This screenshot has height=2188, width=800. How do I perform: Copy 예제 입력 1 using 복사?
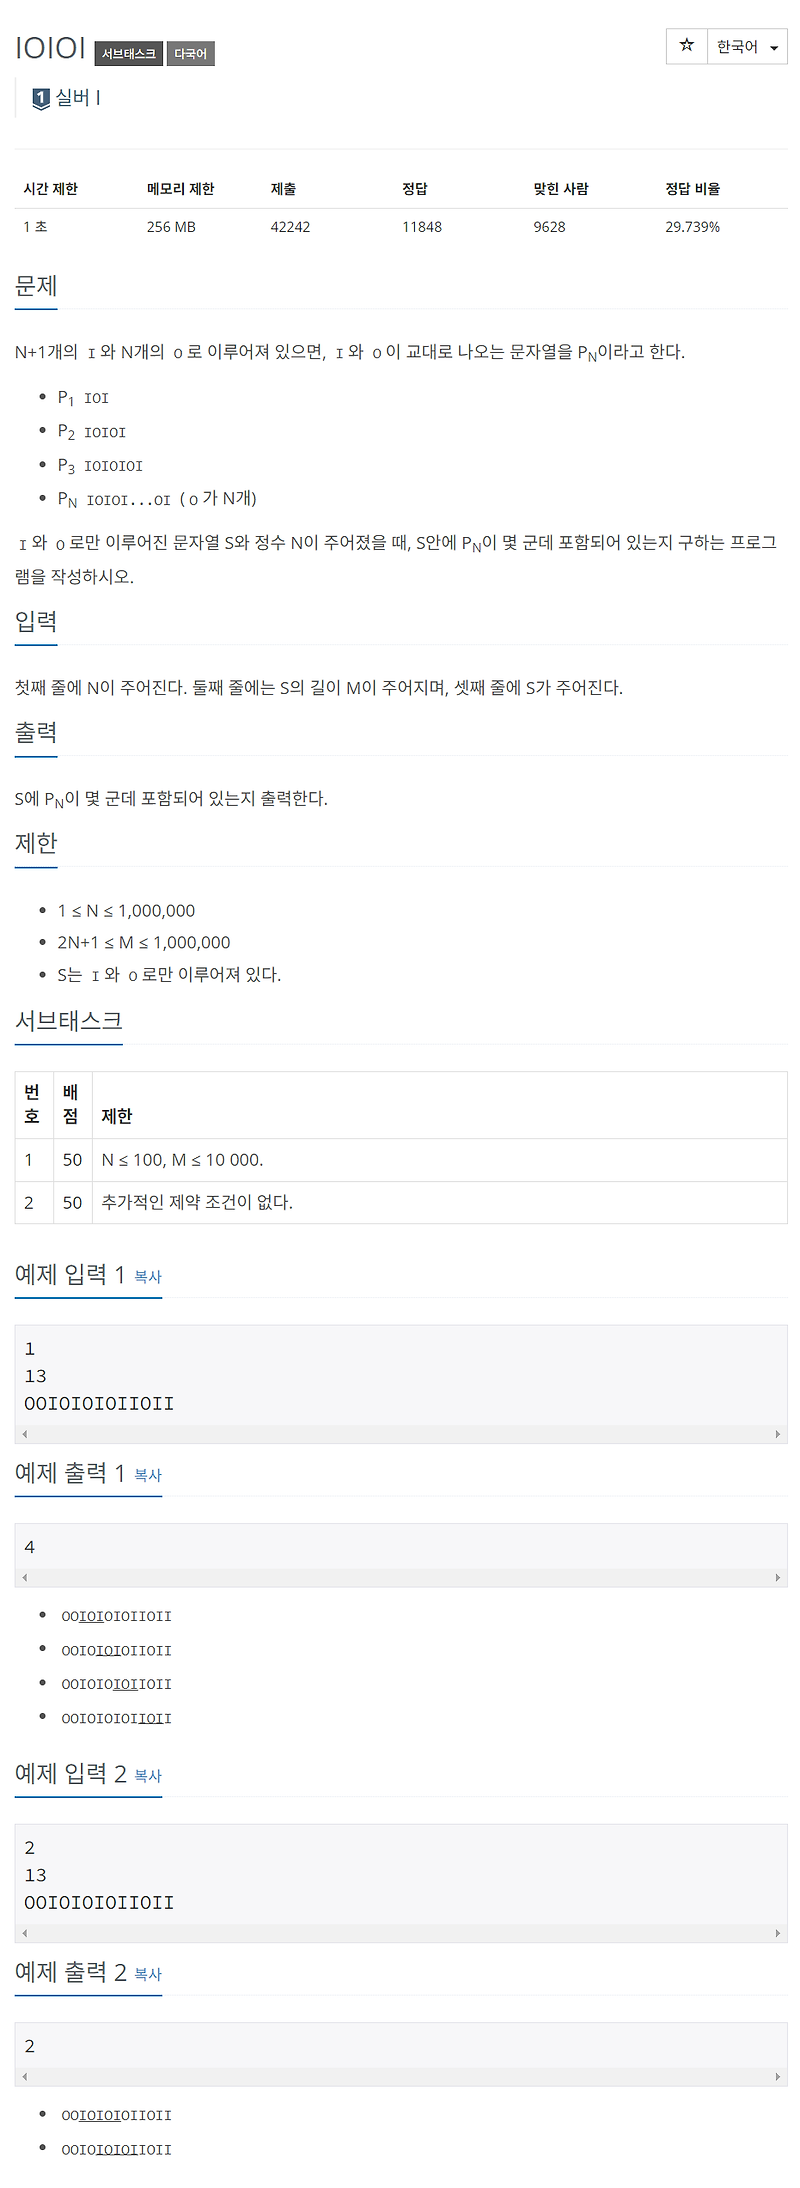[x=147, y=1277]
